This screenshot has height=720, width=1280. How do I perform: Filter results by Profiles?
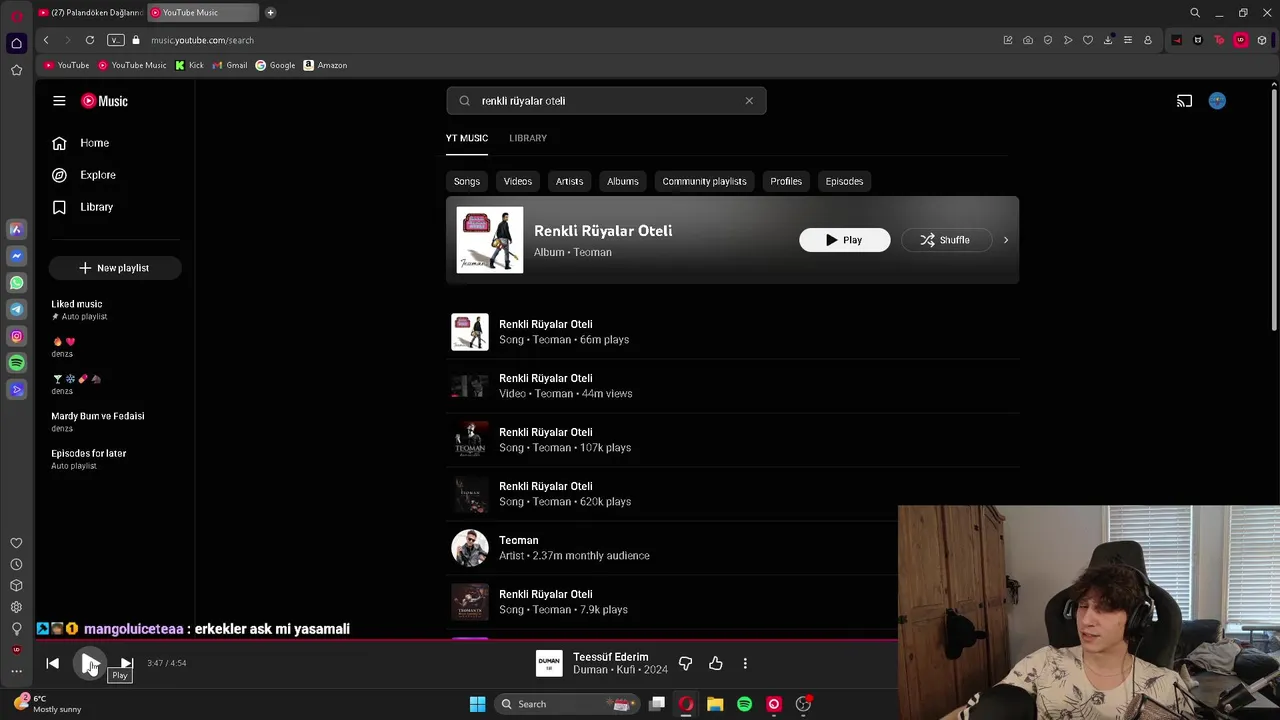pos(786,181)
